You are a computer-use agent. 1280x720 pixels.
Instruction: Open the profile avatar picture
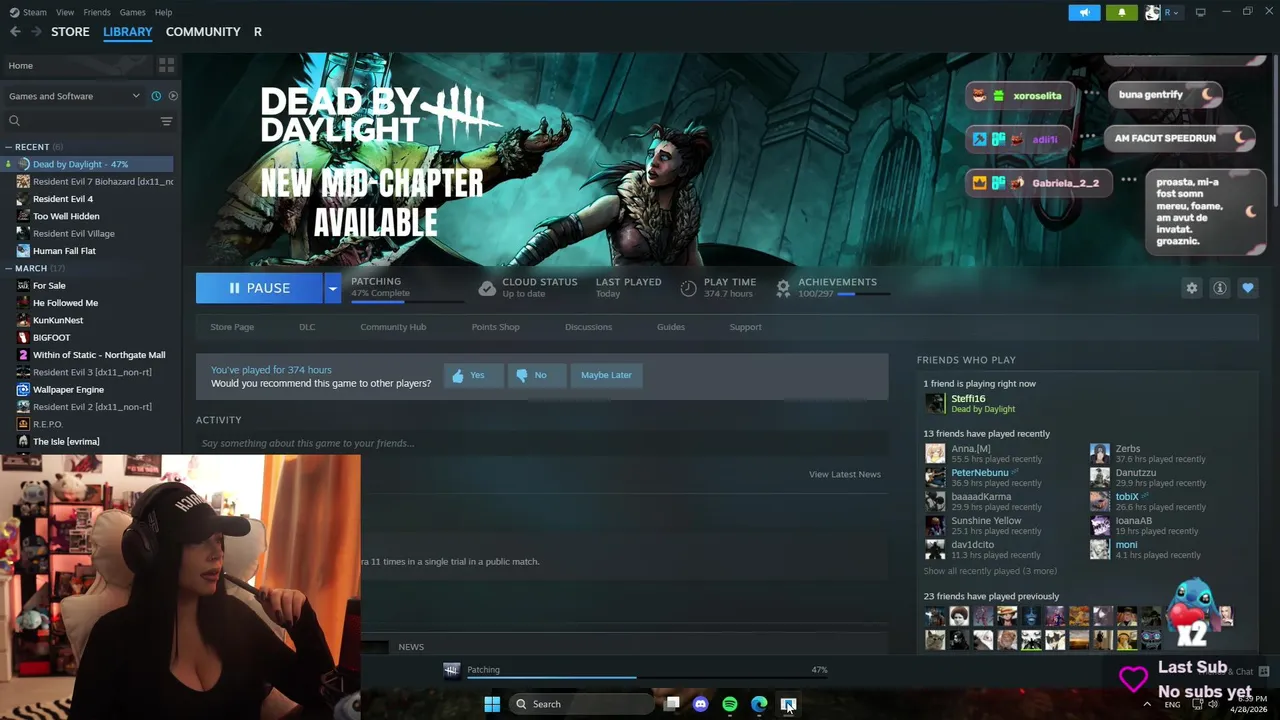pyautogui.click(x=1152, y=12)
